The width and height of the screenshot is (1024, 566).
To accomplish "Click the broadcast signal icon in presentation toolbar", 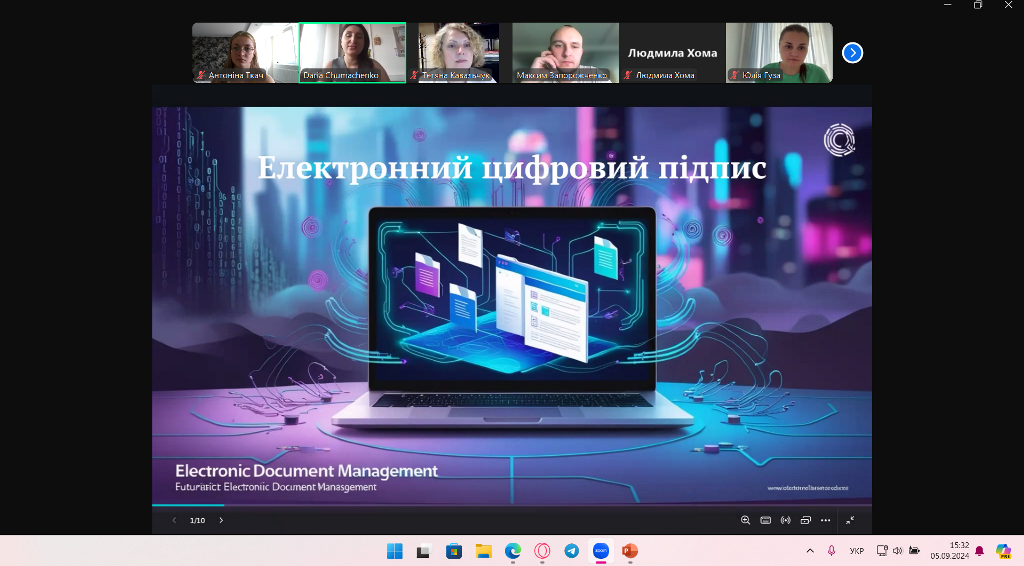I will pyautogui.click(x=785, y=520).
